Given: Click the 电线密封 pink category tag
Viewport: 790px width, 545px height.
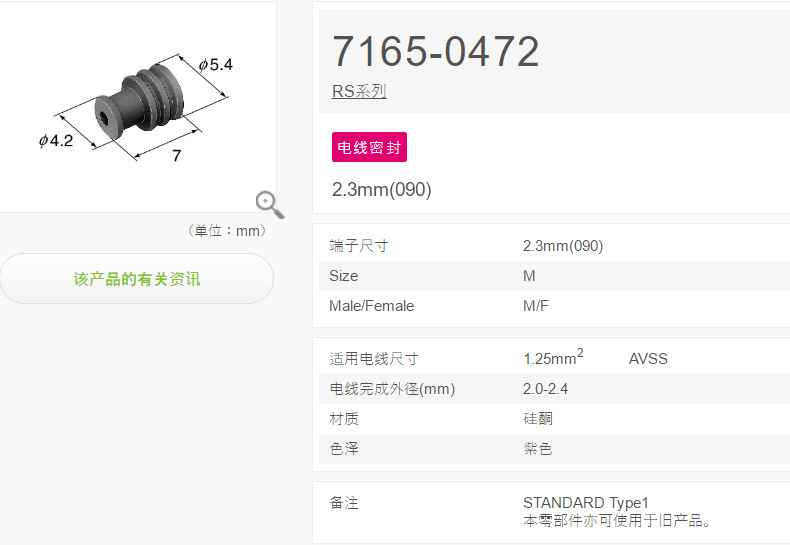Looking at the screenshot, I should (x=369, y=147).
